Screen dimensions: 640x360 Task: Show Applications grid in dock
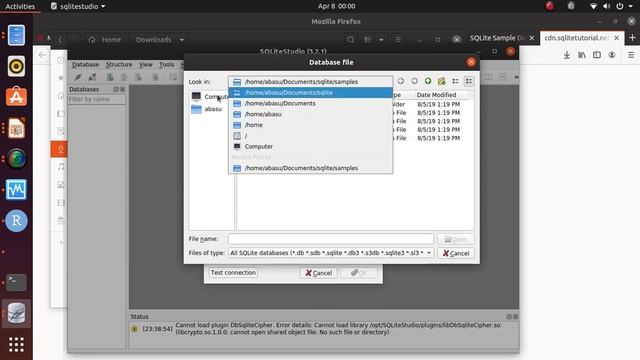point(16,344)
